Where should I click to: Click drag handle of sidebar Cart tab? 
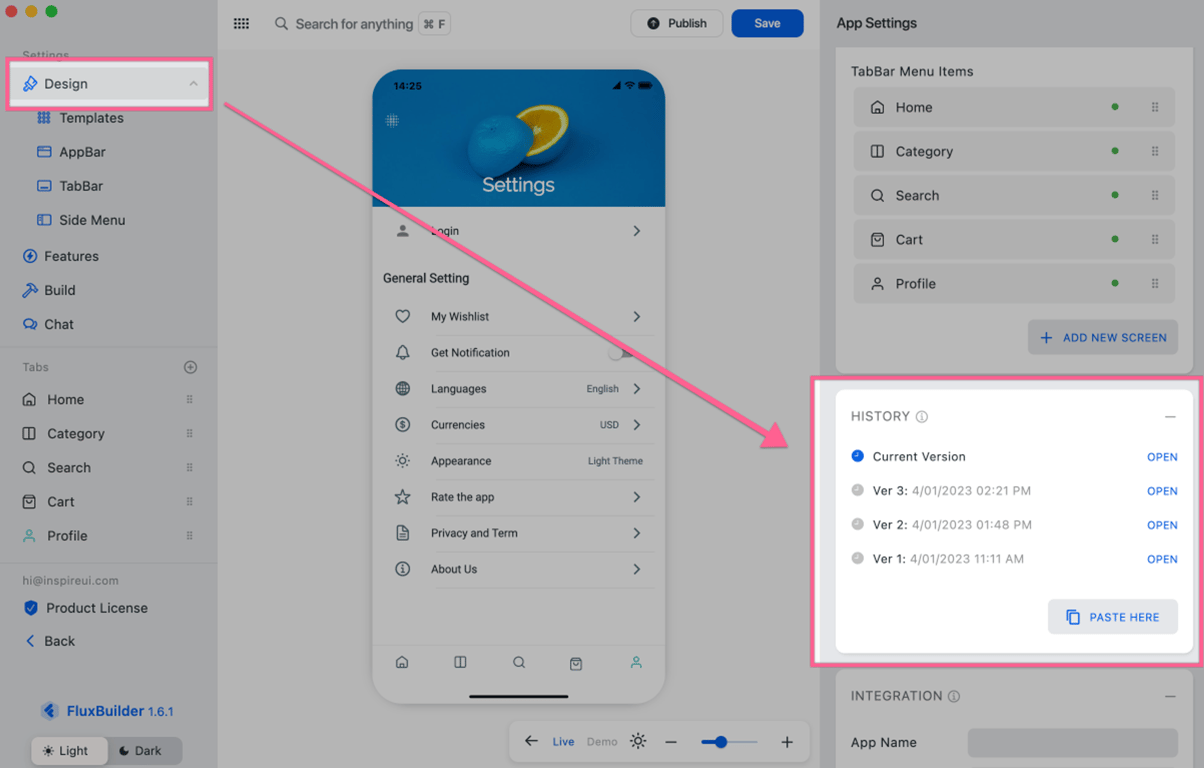point(189,501)
